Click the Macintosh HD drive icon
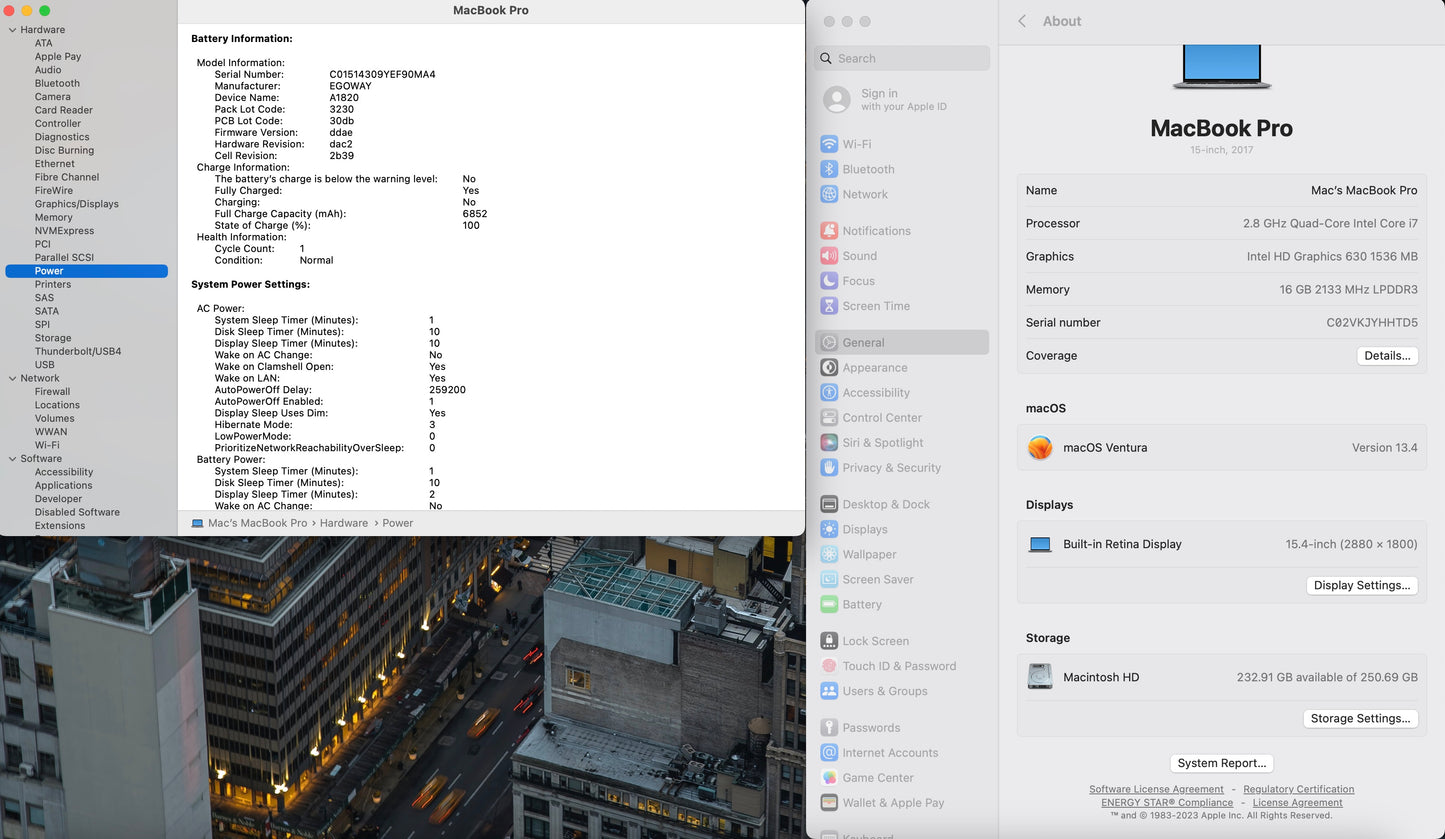 point(1040,677)
